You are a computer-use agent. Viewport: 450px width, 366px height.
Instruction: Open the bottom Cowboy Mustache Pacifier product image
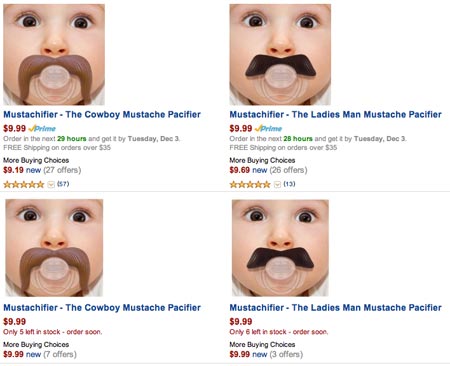54,248
